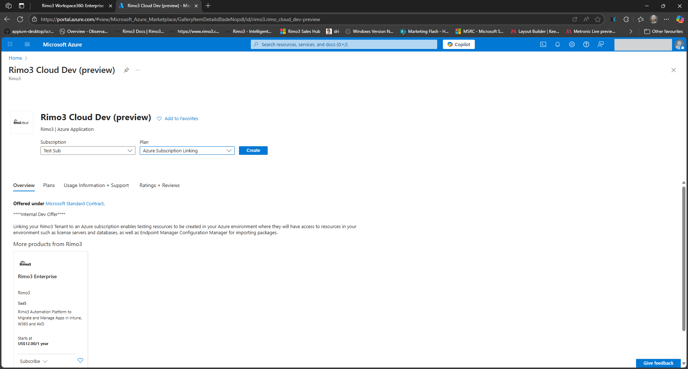Click the 'Internal Dev Offer' text
The height and width of the screenshot is (369, 688).
coord(39,214)
